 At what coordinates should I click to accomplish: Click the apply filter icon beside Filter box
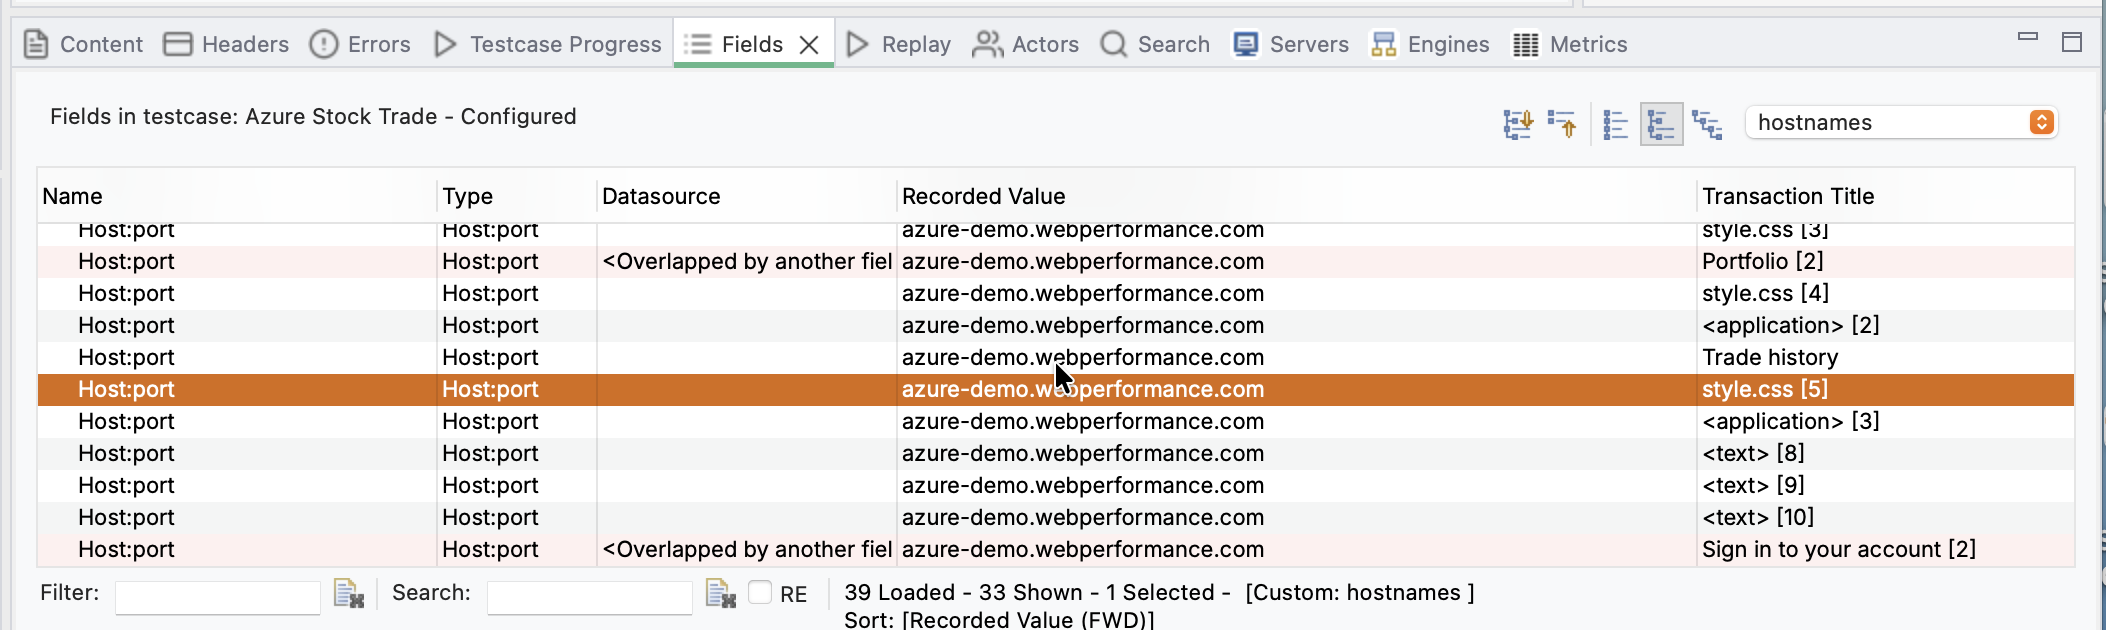click(x=349, y=593)
